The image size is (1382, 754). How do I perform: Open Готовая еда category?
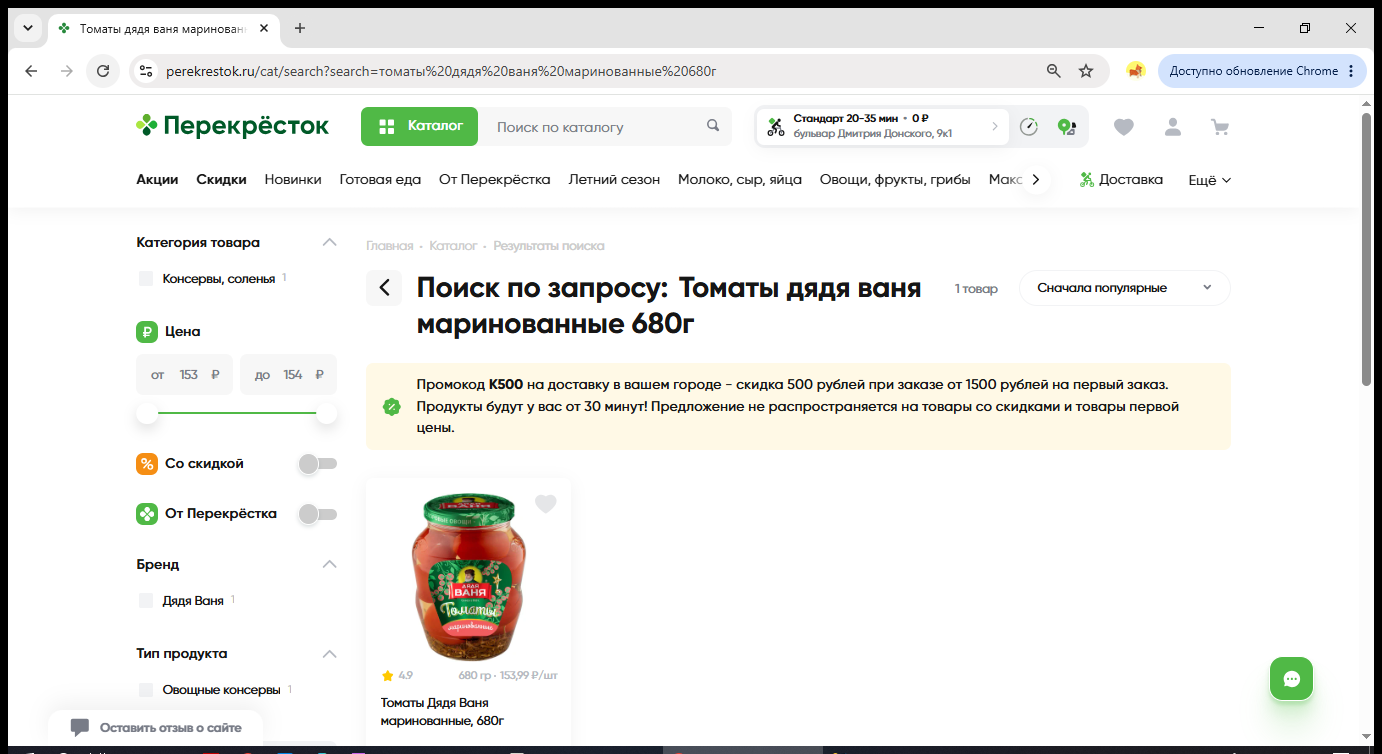click(x=380, y=180)
